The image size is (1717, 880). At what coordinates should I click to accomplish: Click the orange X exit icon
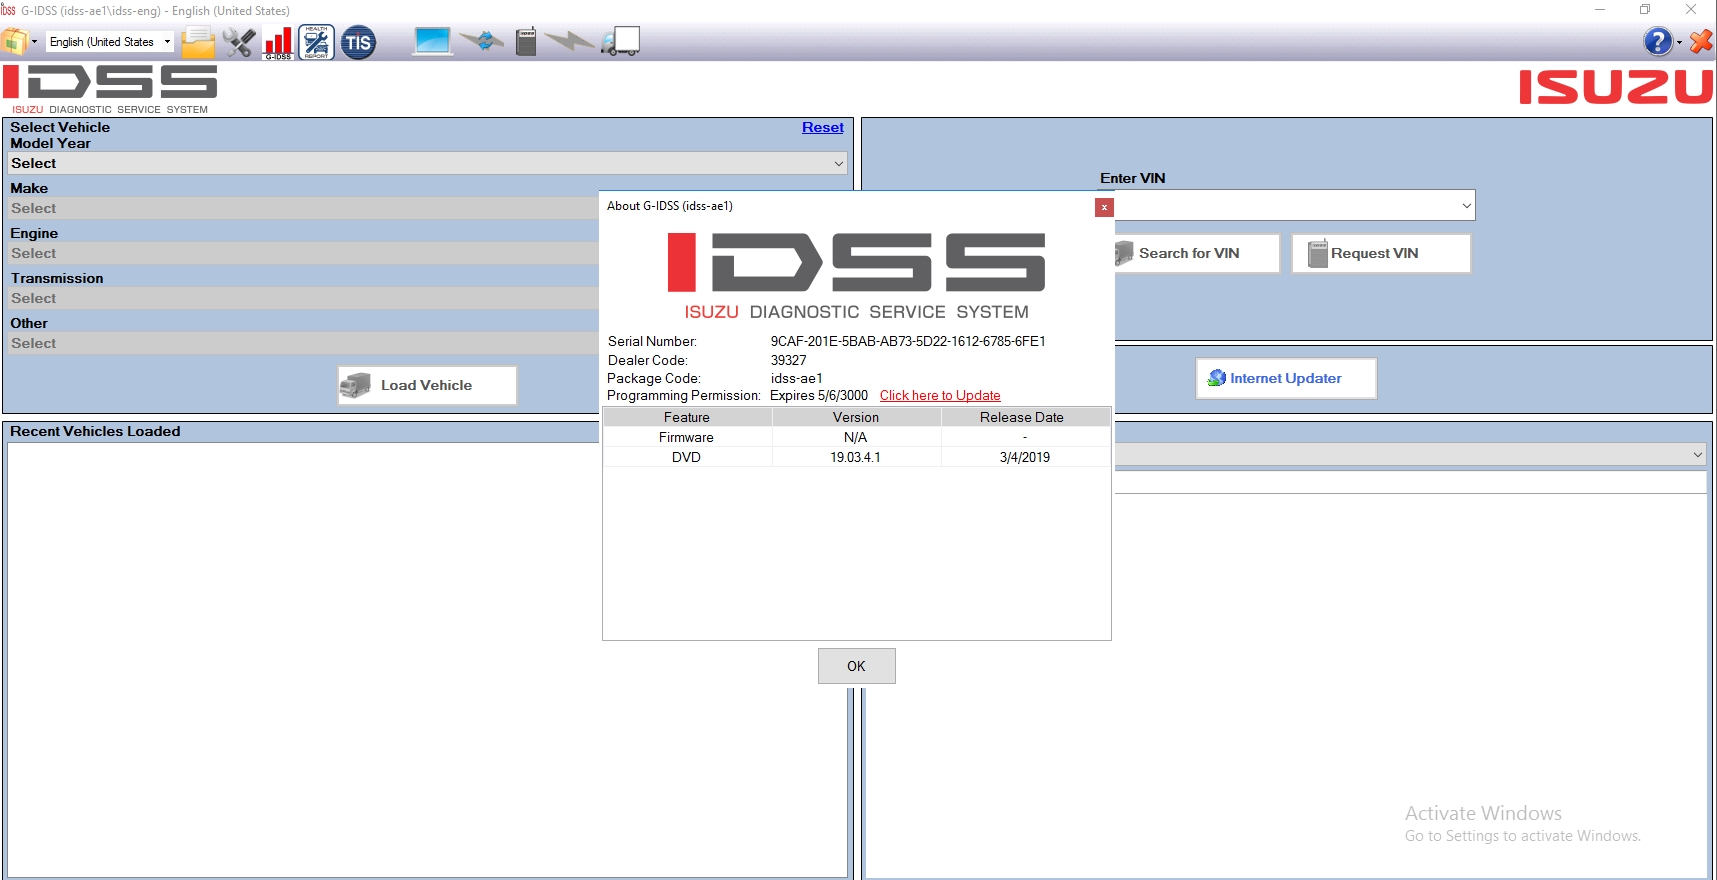(x=1700, y=42)
